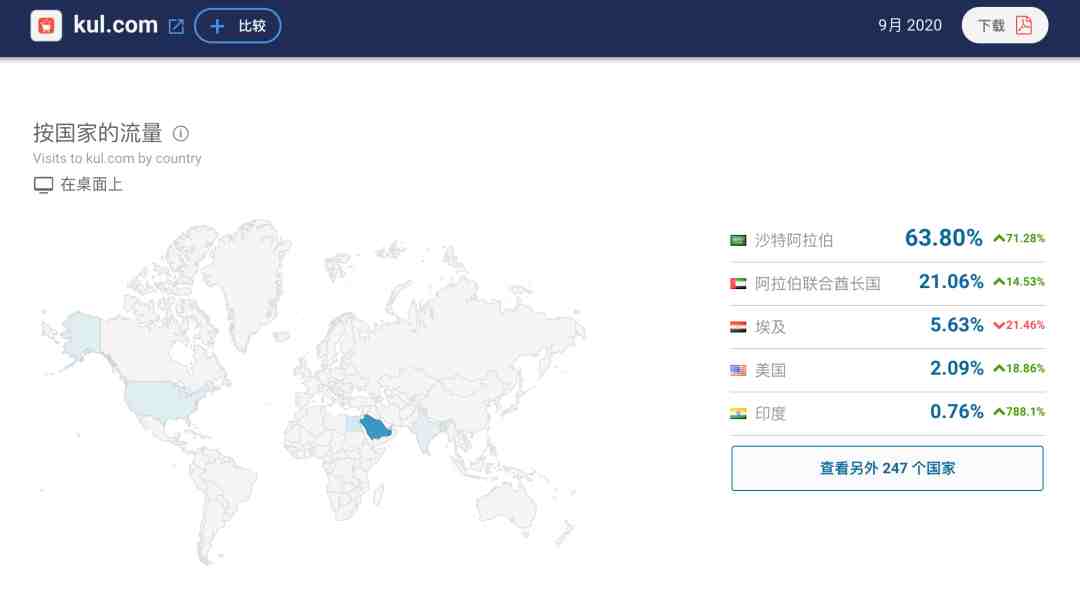This screenshot has height=590, width=1080.
Task: Click the 0.76% traffic share value
Action: point(957,412)
